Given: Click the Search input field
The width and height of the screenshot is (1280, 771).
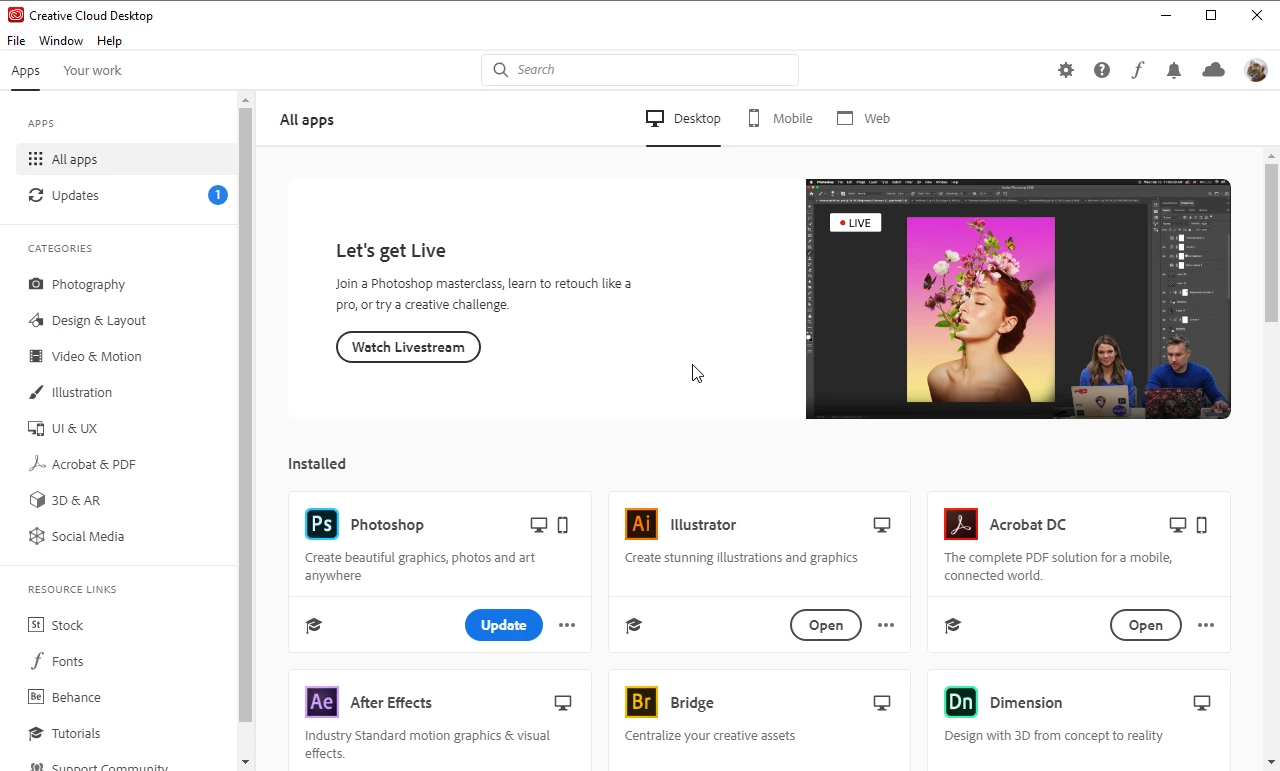Looking at the screenshot, I should tap(640, 70).
